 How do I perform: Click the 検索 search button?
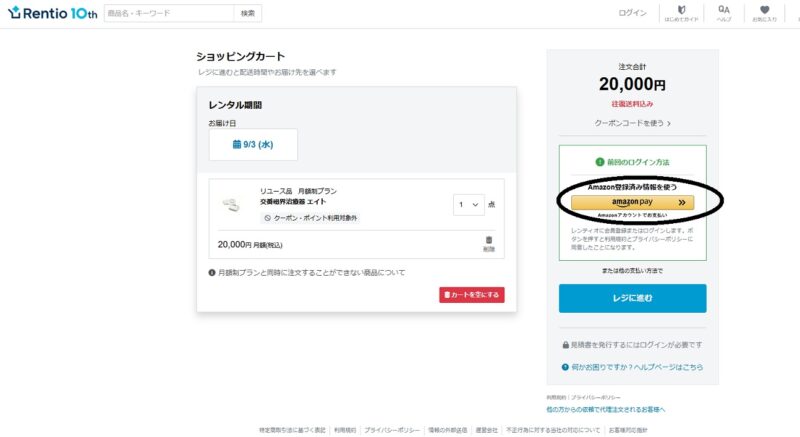tap(249, 13)
